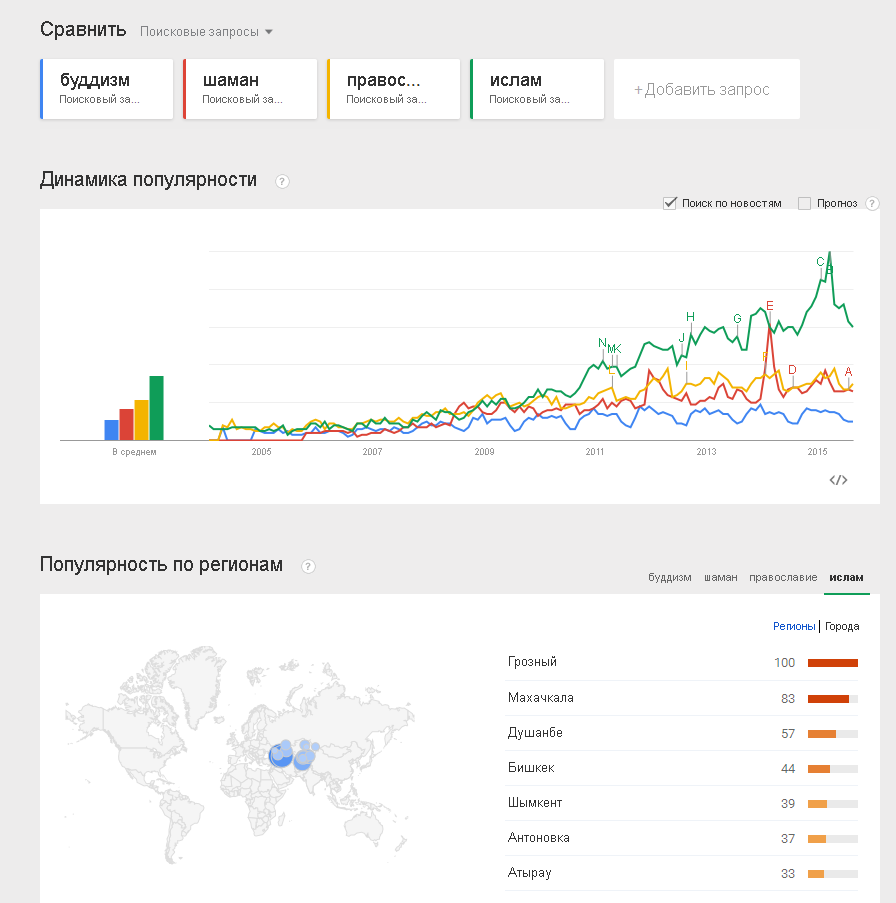Image resolution: width=896 pixels, height=903 pixels.
Task: Expand the Поисковые запросы dropdown
Action: coord(206,32)
